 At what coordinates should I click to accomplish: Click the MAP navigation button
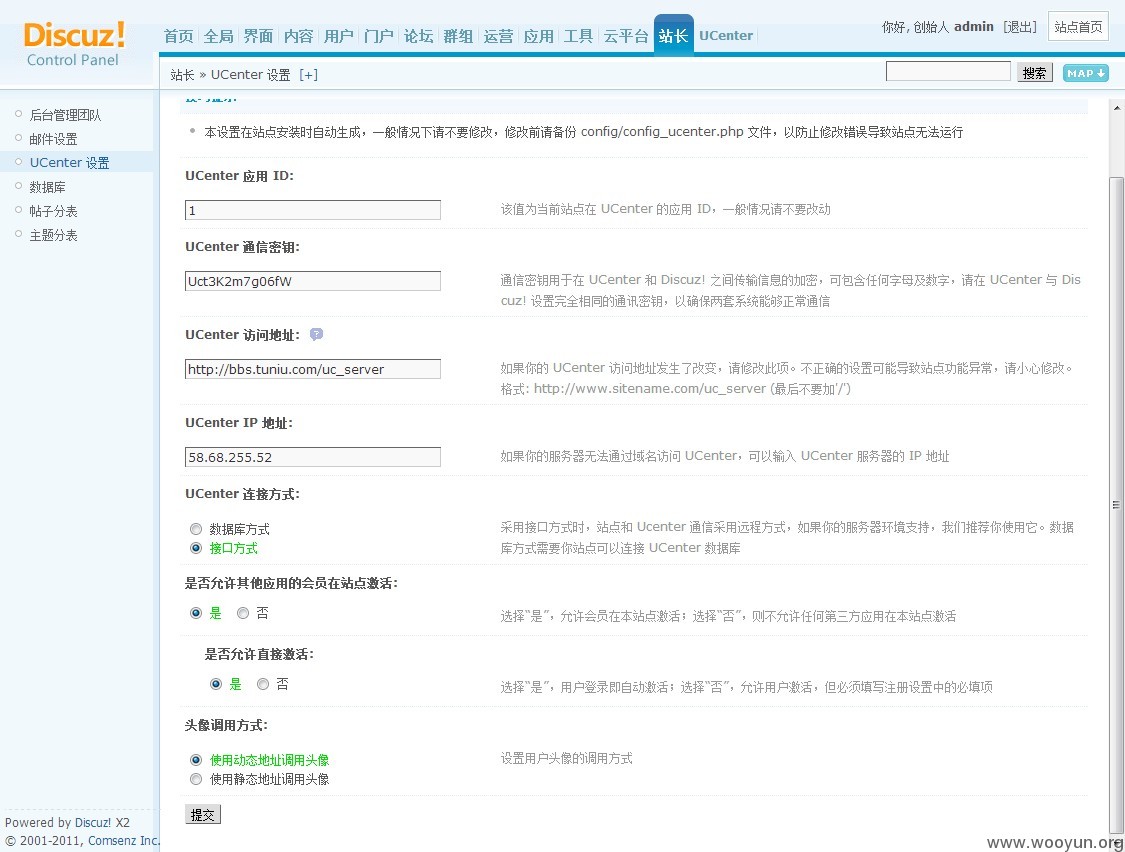pyautogui.click(x=1086, y=72)
